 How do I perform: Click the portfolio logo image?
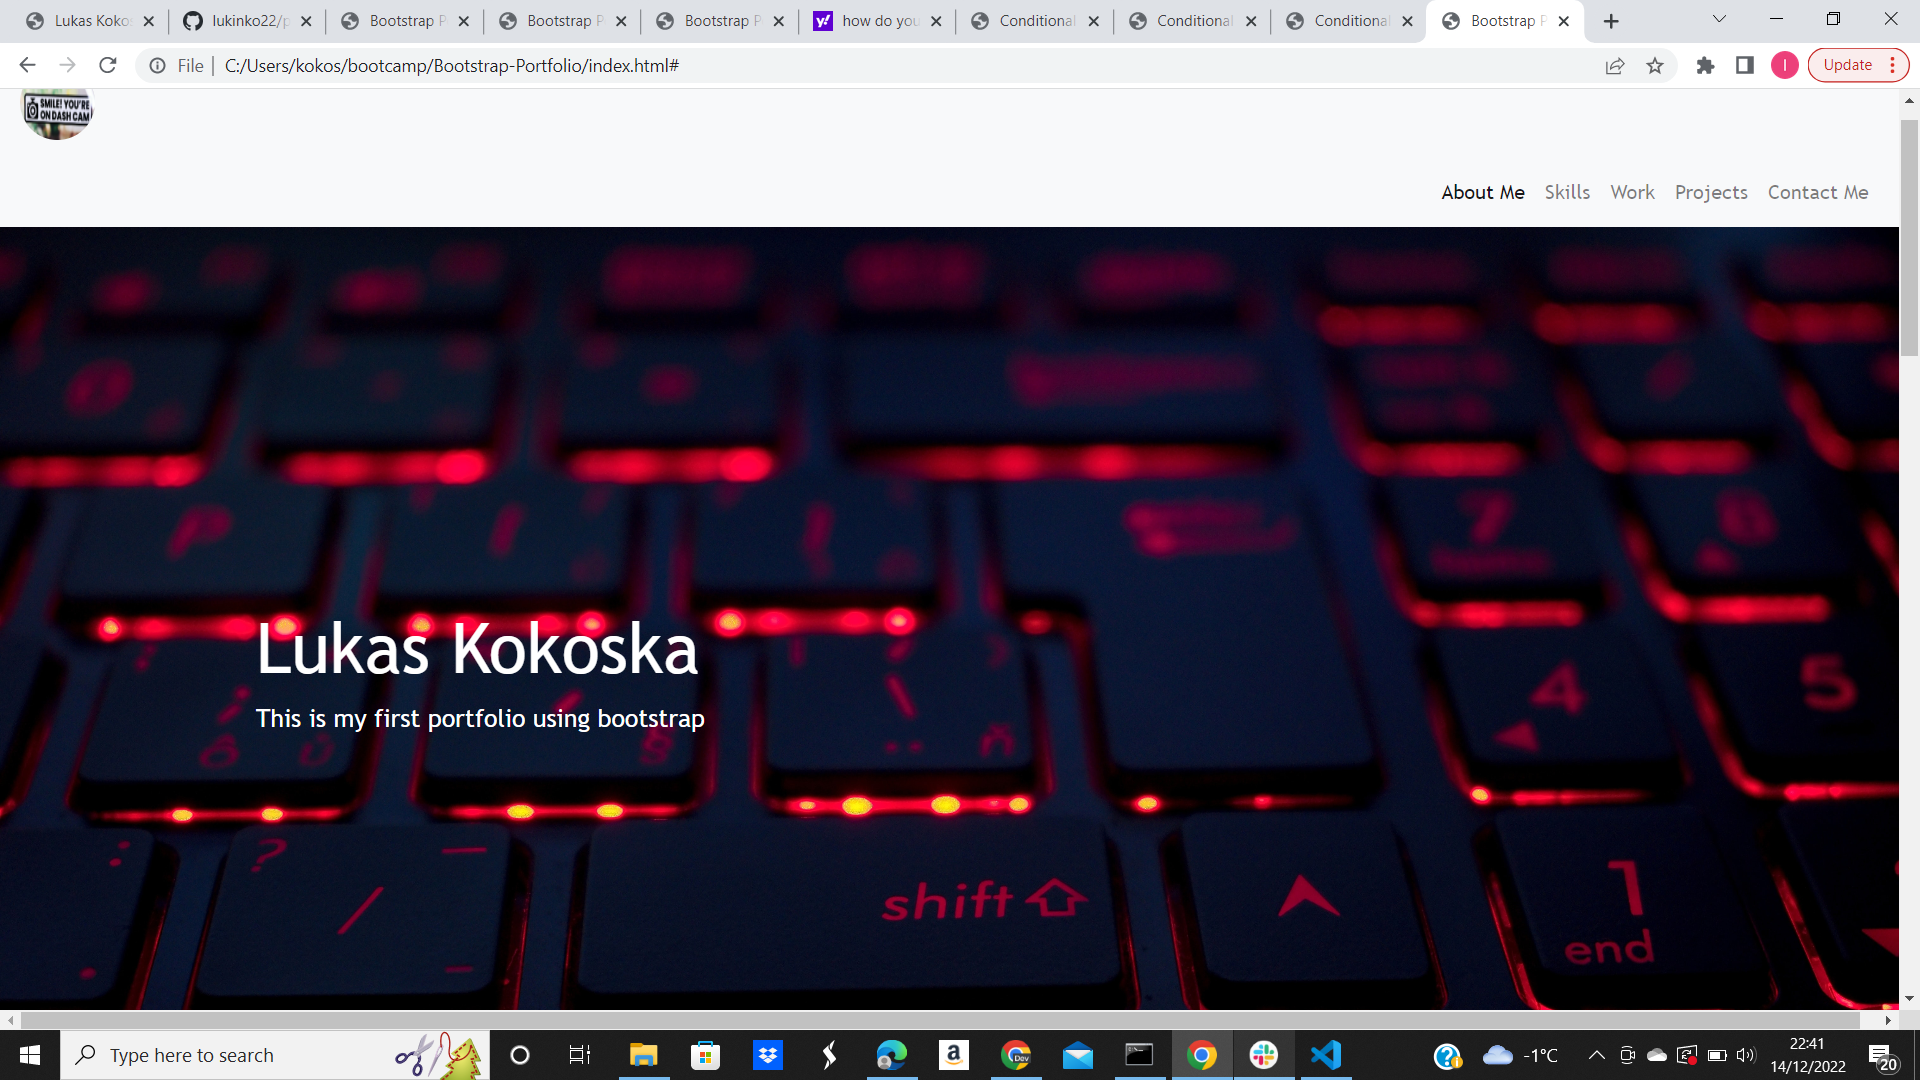tap(58, 113)
